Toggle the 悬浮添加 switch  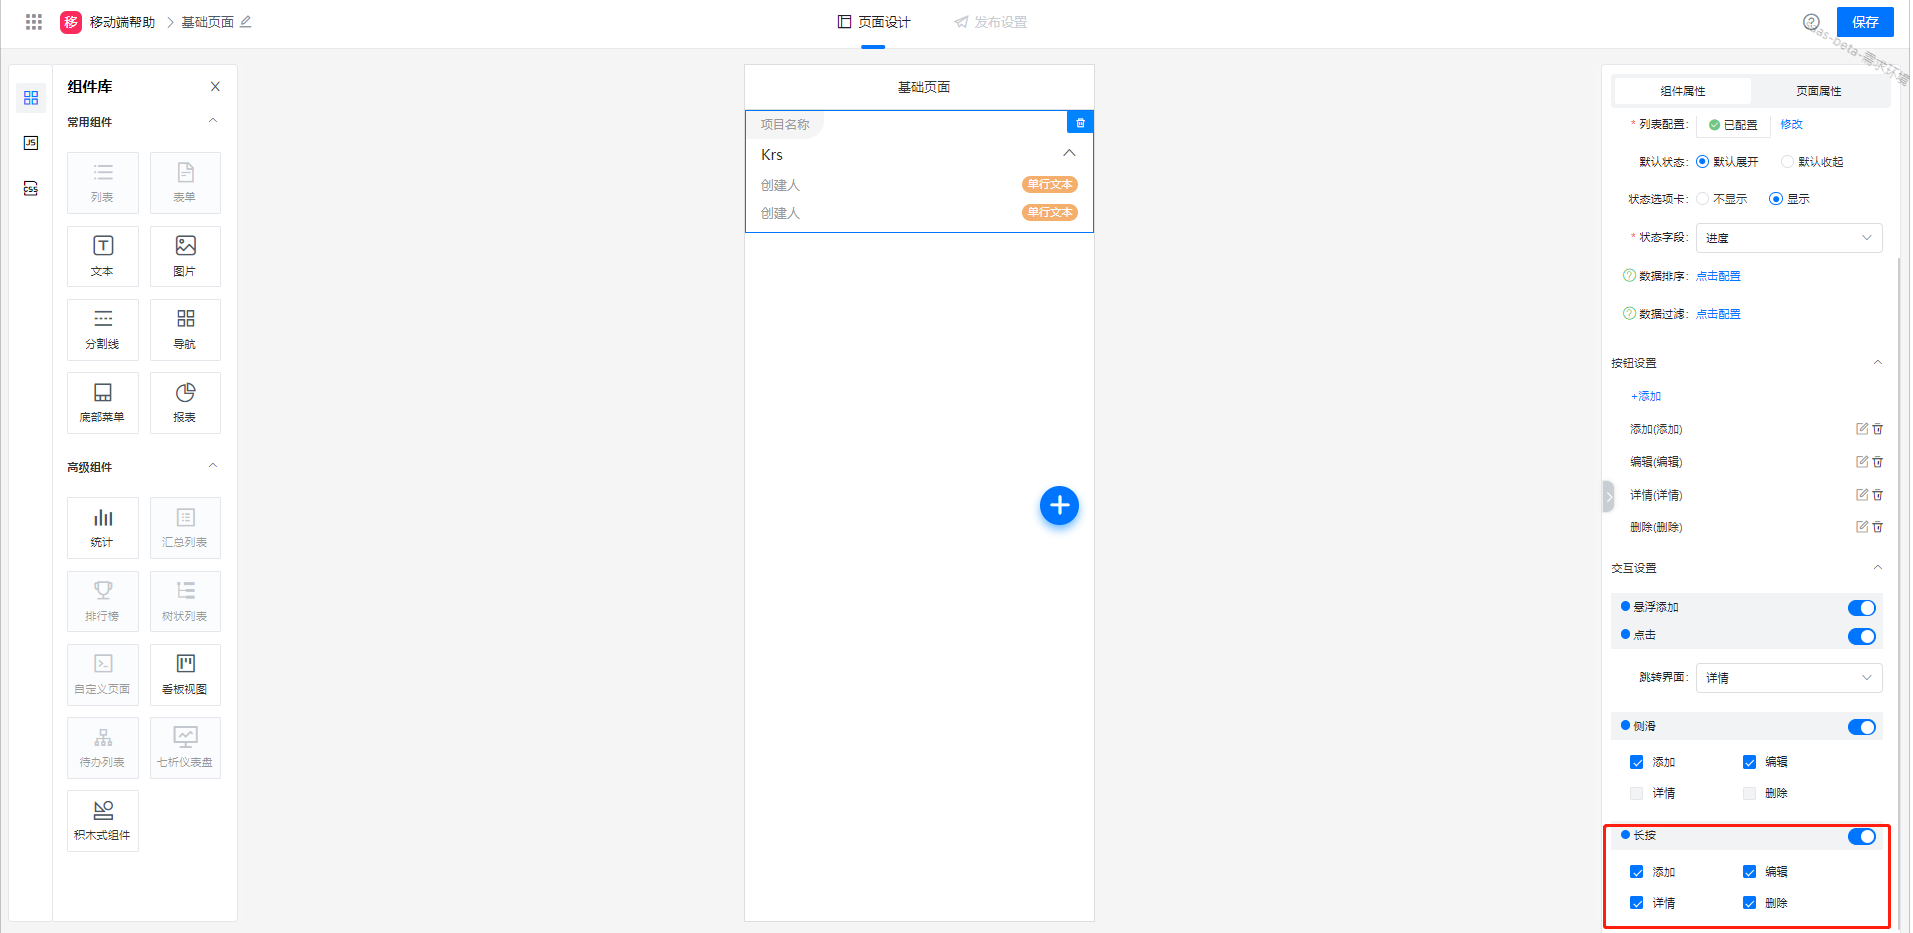click(1861, 608)
